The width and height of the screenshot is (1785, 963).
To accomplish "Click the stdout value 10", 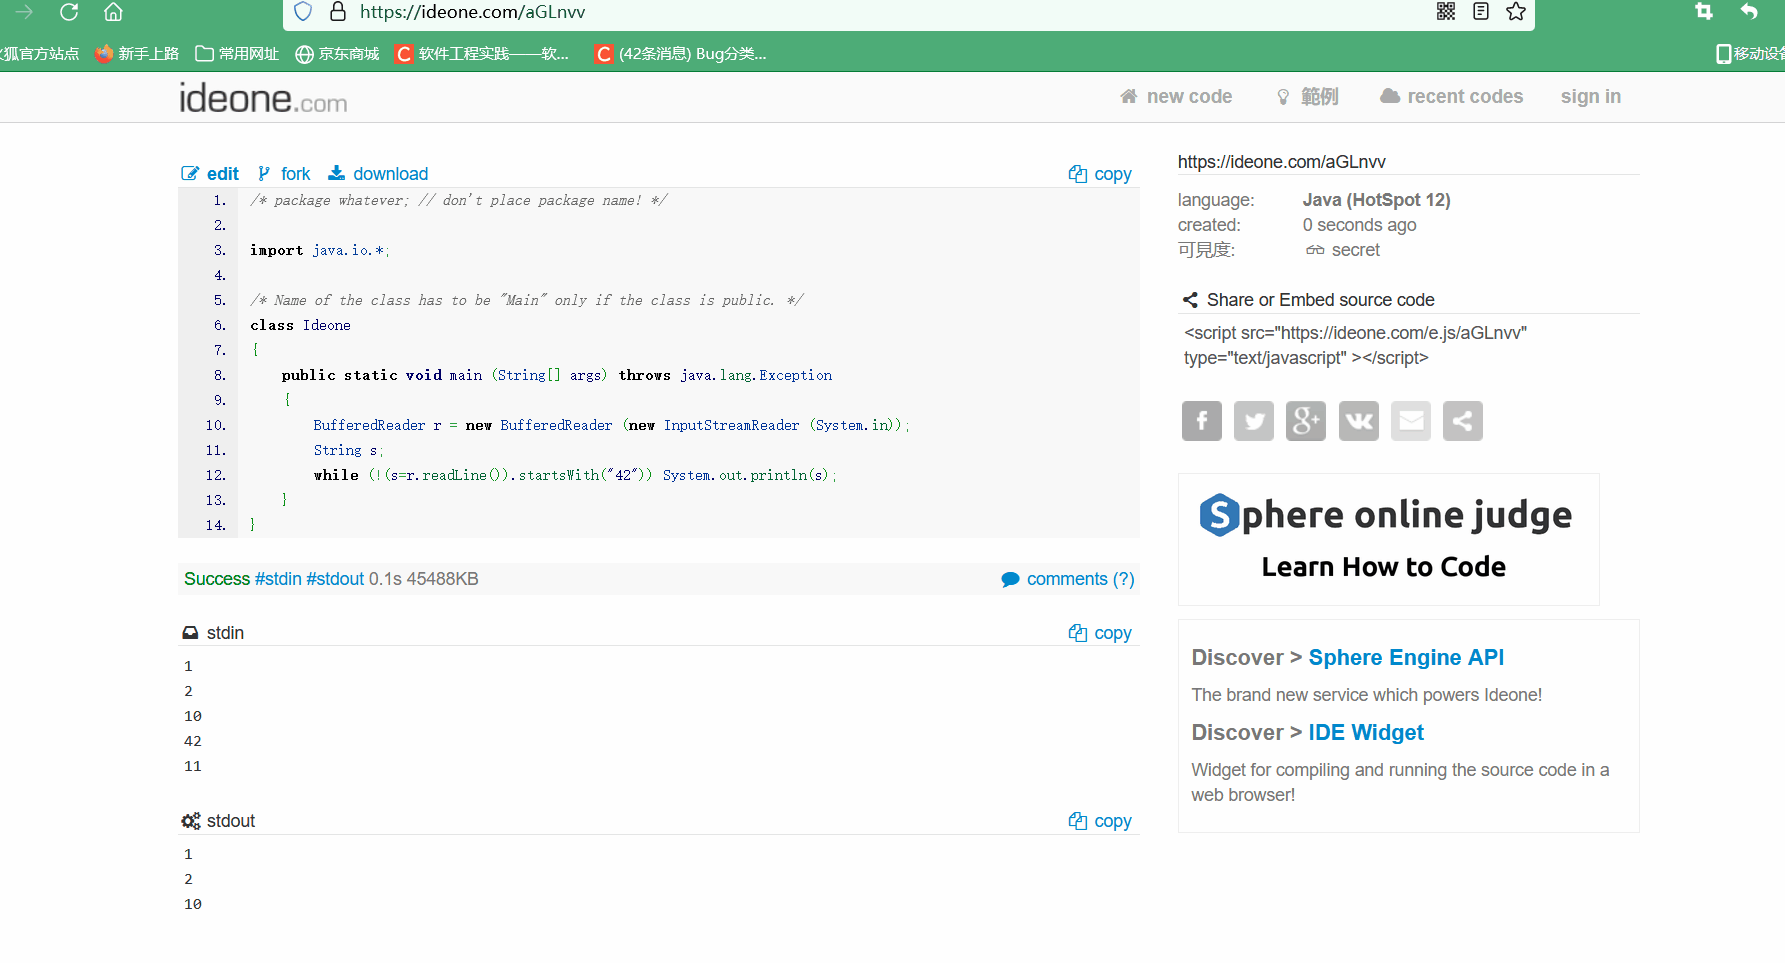I will click(193, 904).
